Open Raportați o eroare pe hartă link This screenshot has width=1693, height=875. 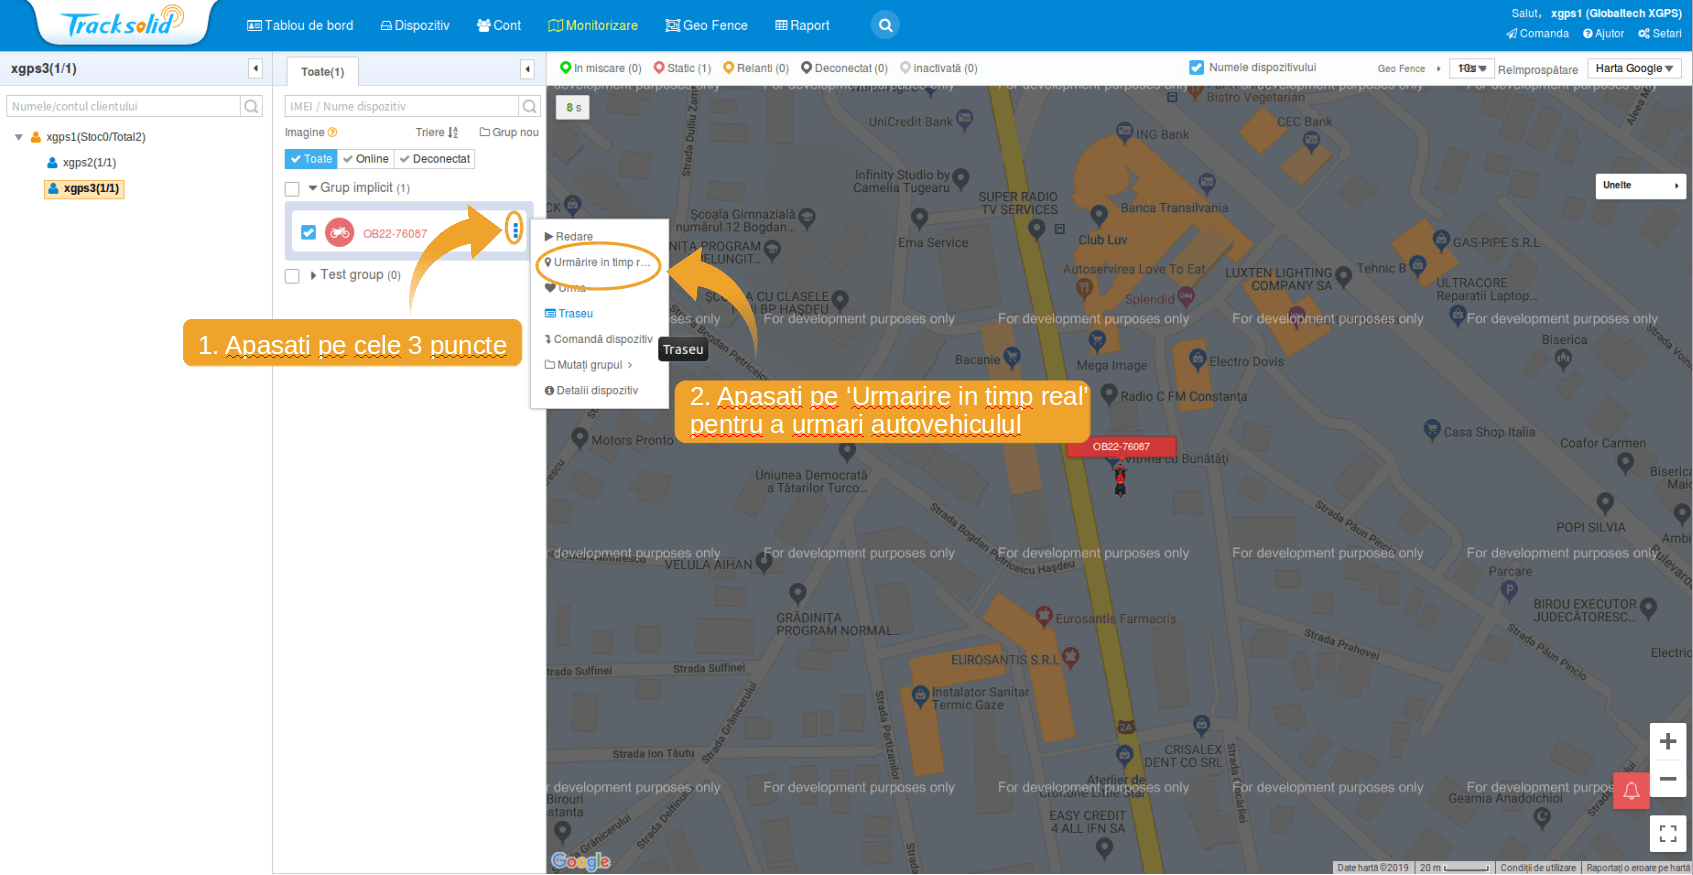click(x=1637, y=868)
